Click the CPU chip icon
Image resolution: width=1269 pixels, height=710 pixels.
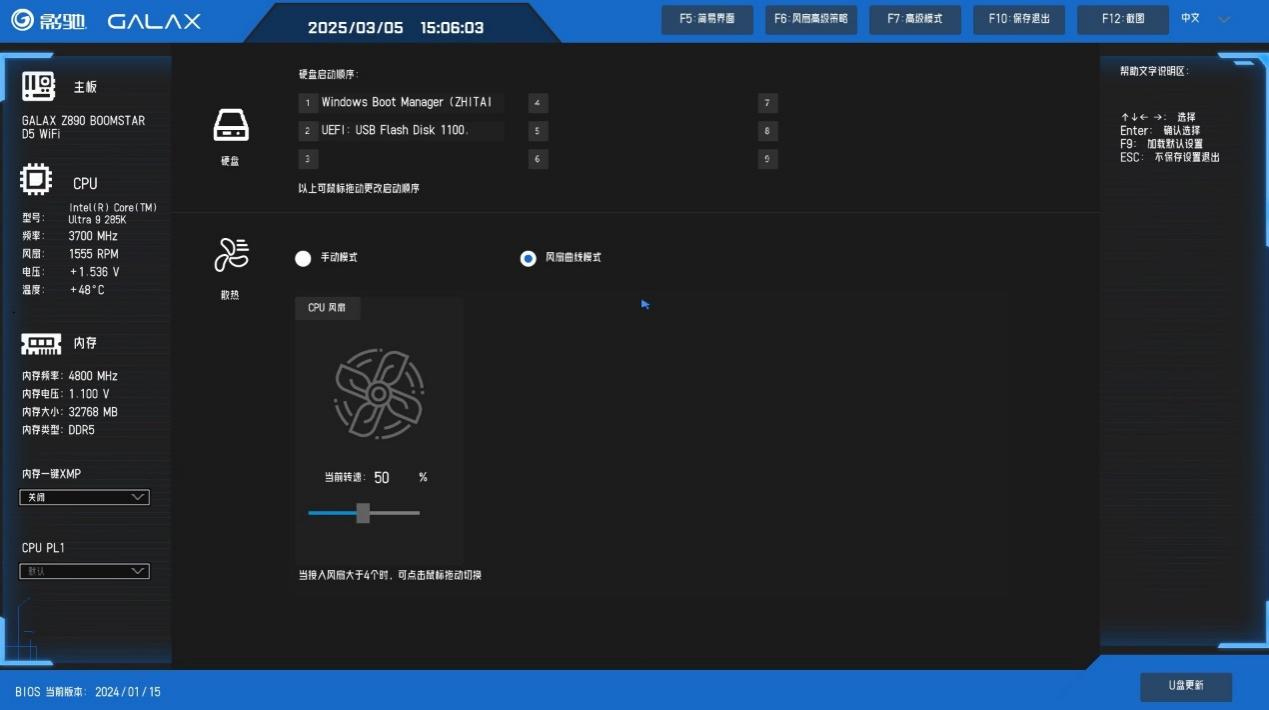point(37,181)
